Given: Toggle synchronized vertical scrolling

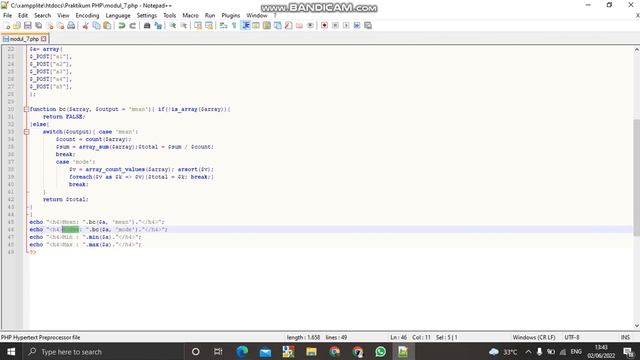Looking at the screenshot, I should coord(198,26).
